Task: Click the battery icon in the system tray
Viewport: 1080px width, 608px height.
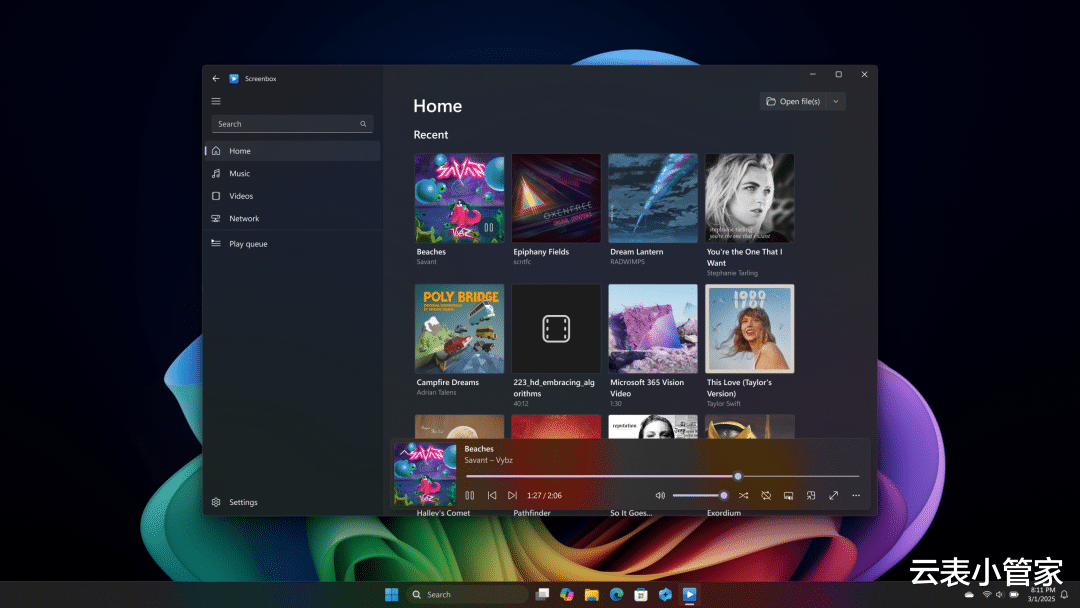Action: coord(1014,594)
